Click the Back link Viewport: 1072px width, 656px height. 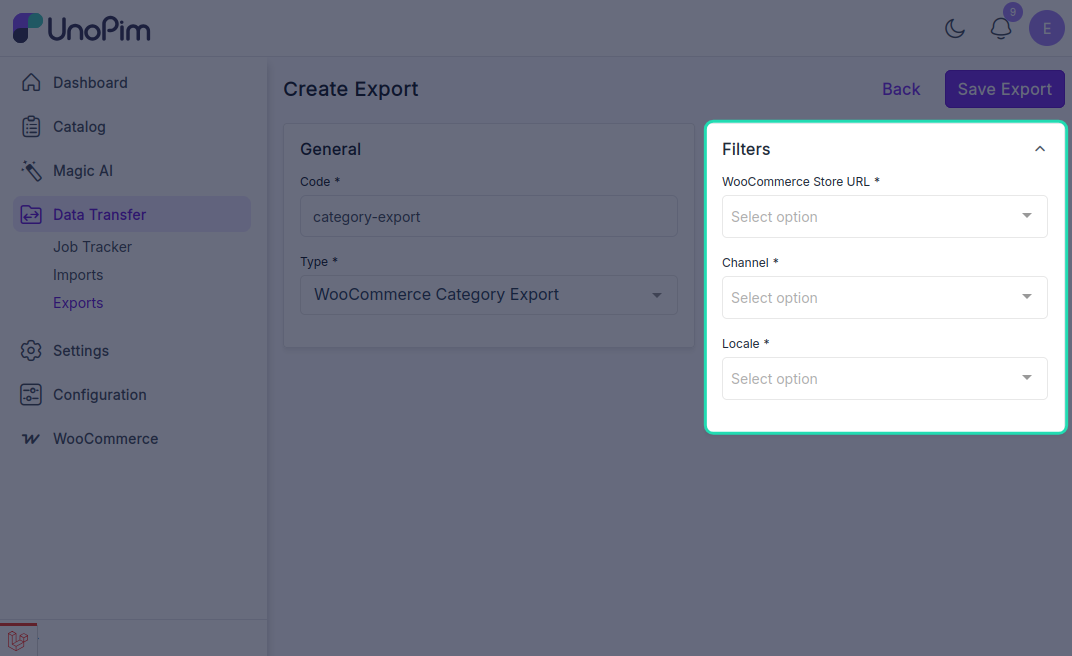tap(900, 89)
